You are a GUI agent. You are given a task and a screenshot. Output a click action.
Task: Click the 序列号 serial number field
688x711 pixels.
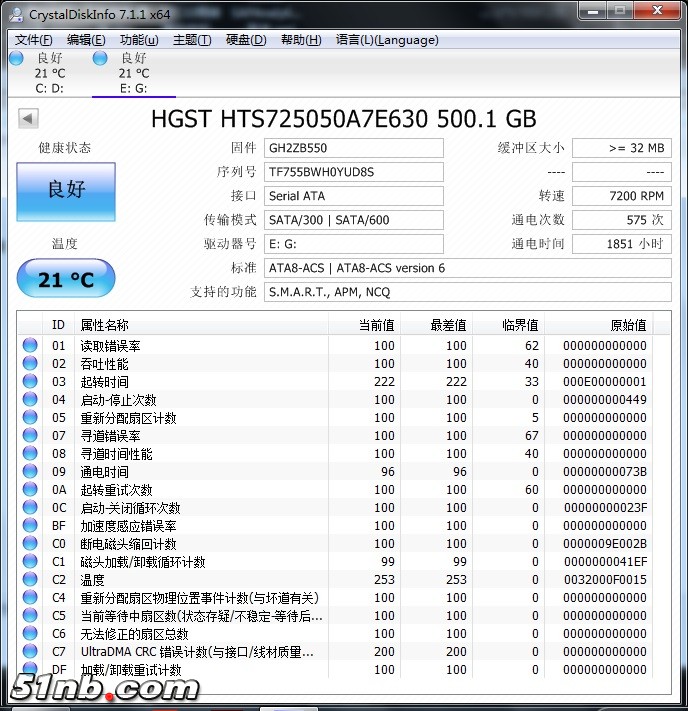[x=354, y=172]
